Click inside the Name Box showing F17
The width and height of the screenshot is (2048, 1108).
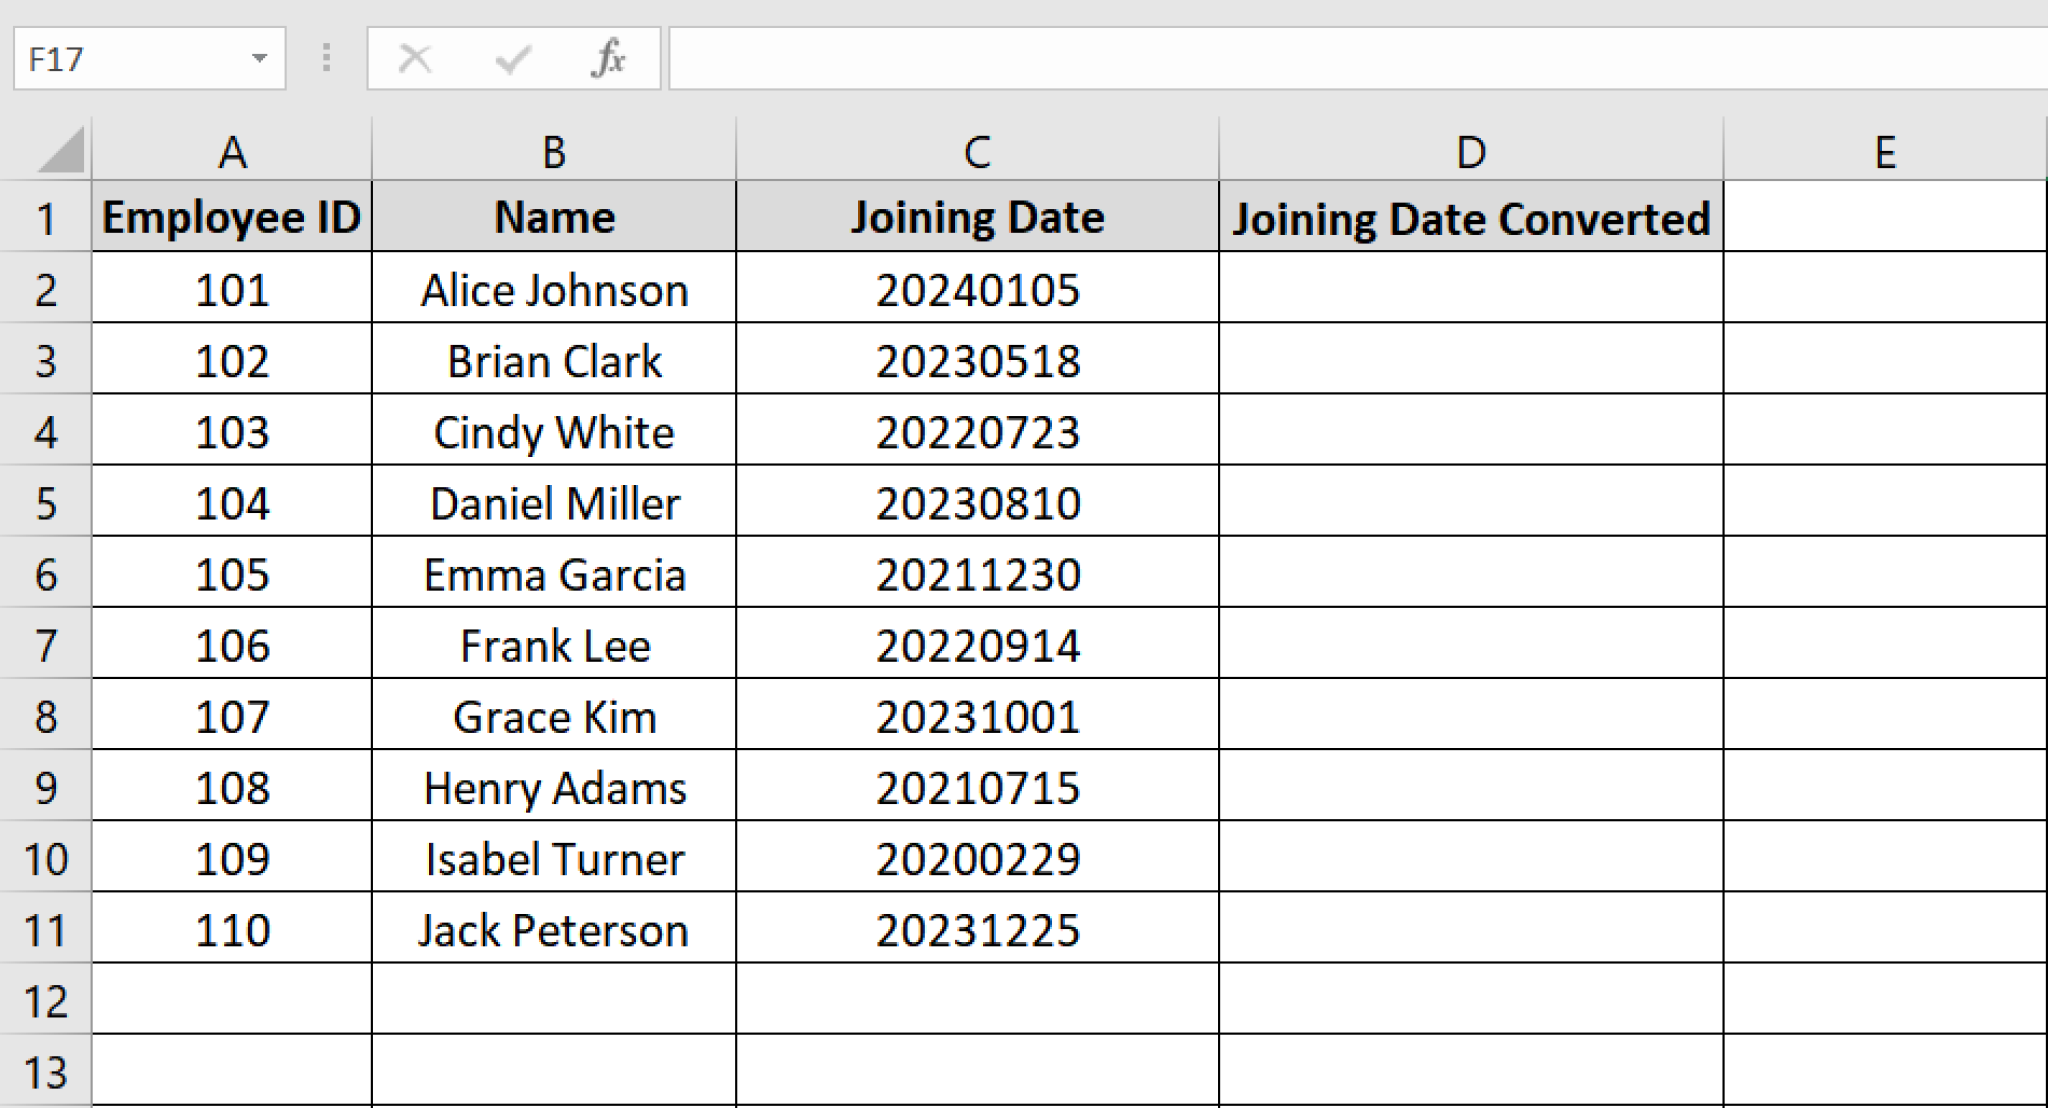coord(120,58)
